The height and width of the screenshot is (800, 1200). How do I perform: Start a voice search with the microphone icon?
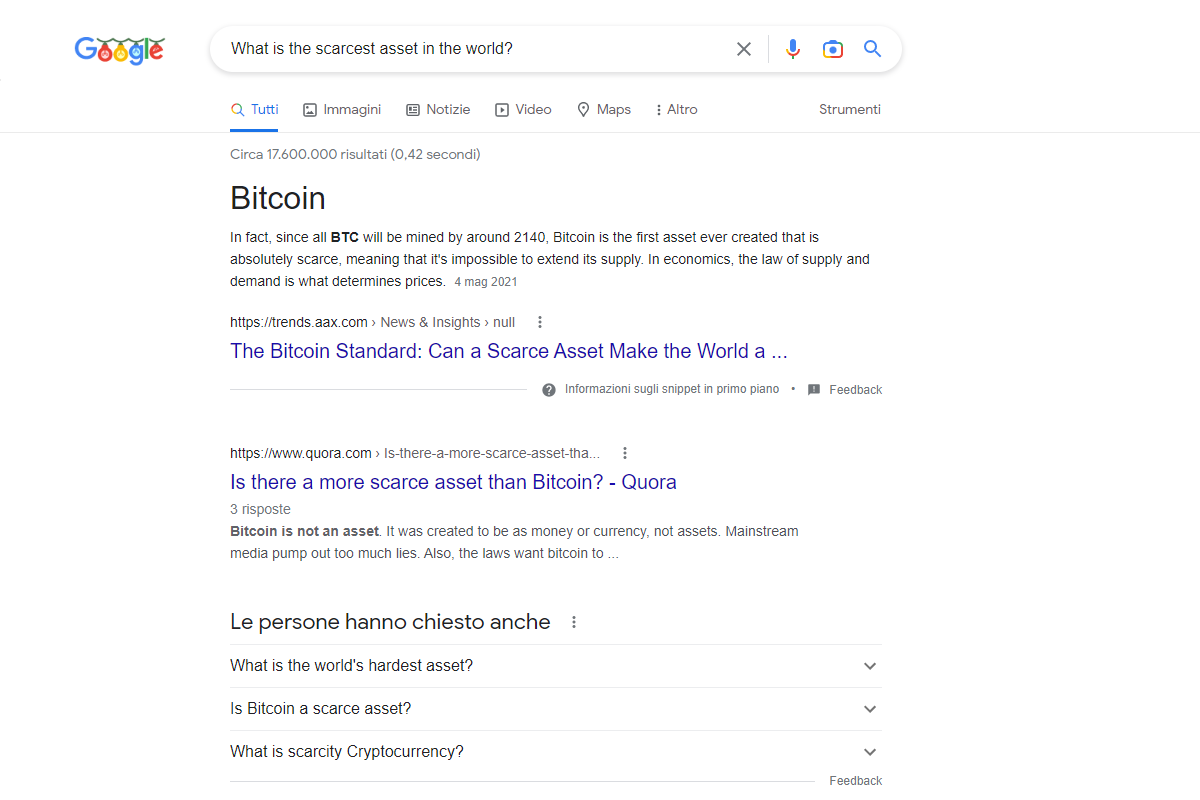coord(793,48)
